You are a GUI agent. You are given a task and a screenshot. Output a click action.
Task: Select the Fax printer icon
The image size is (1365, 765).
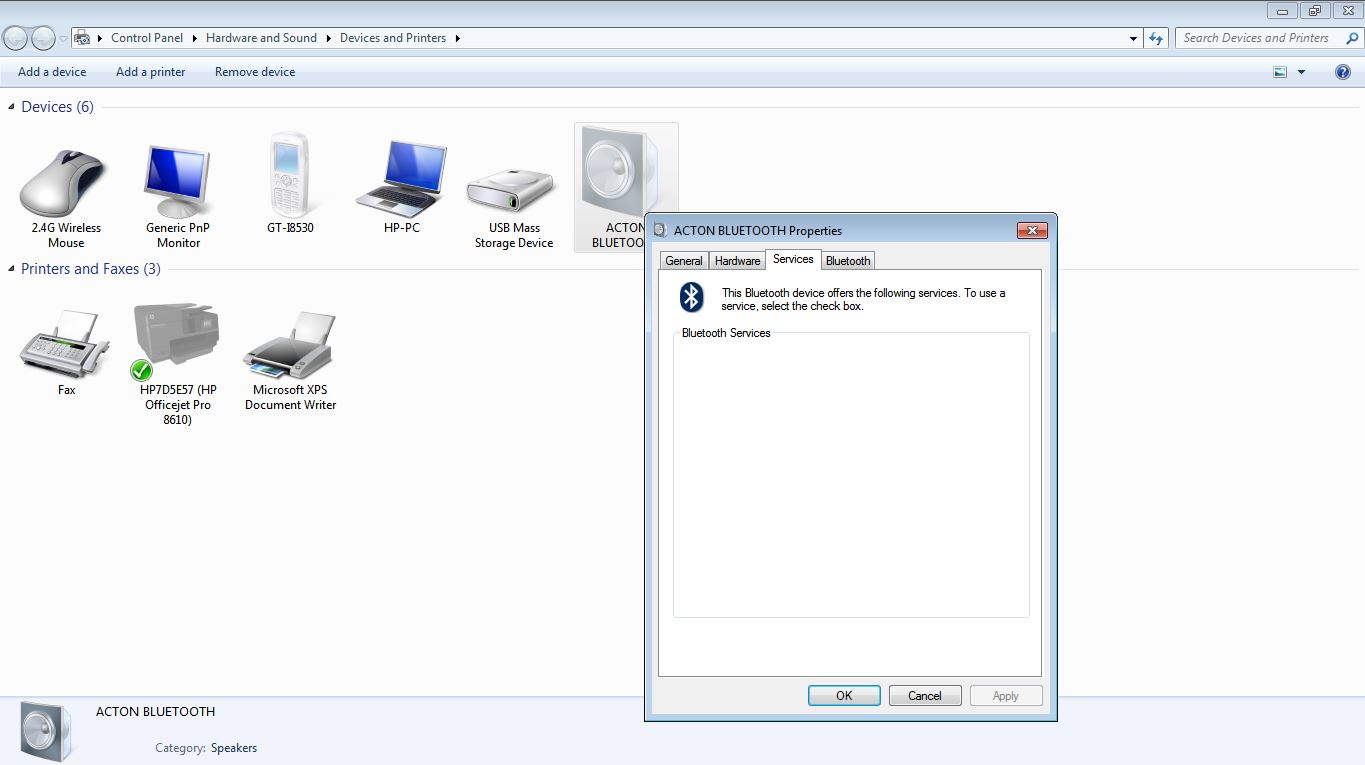65,342
